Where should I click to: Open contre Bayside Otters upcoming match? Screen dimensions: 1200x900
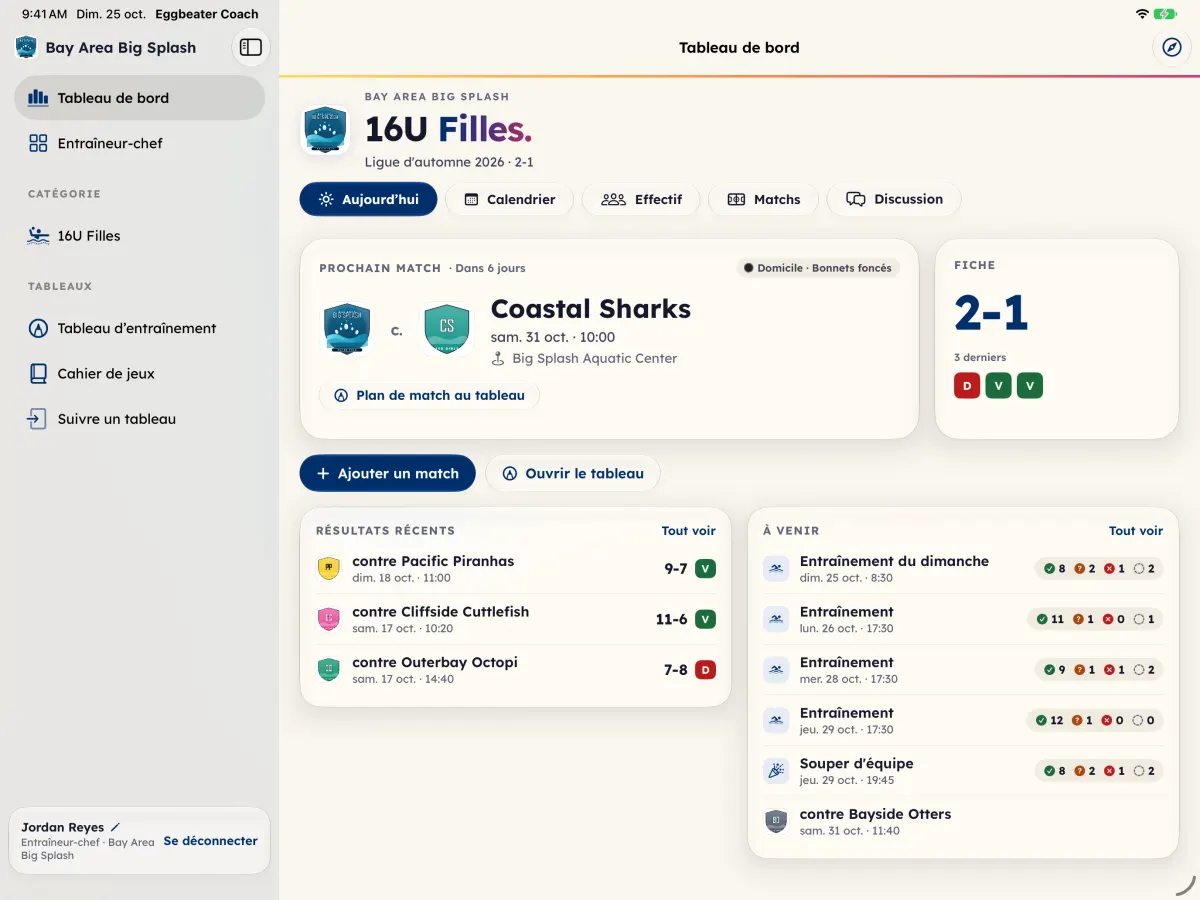(x=963, y=821)
